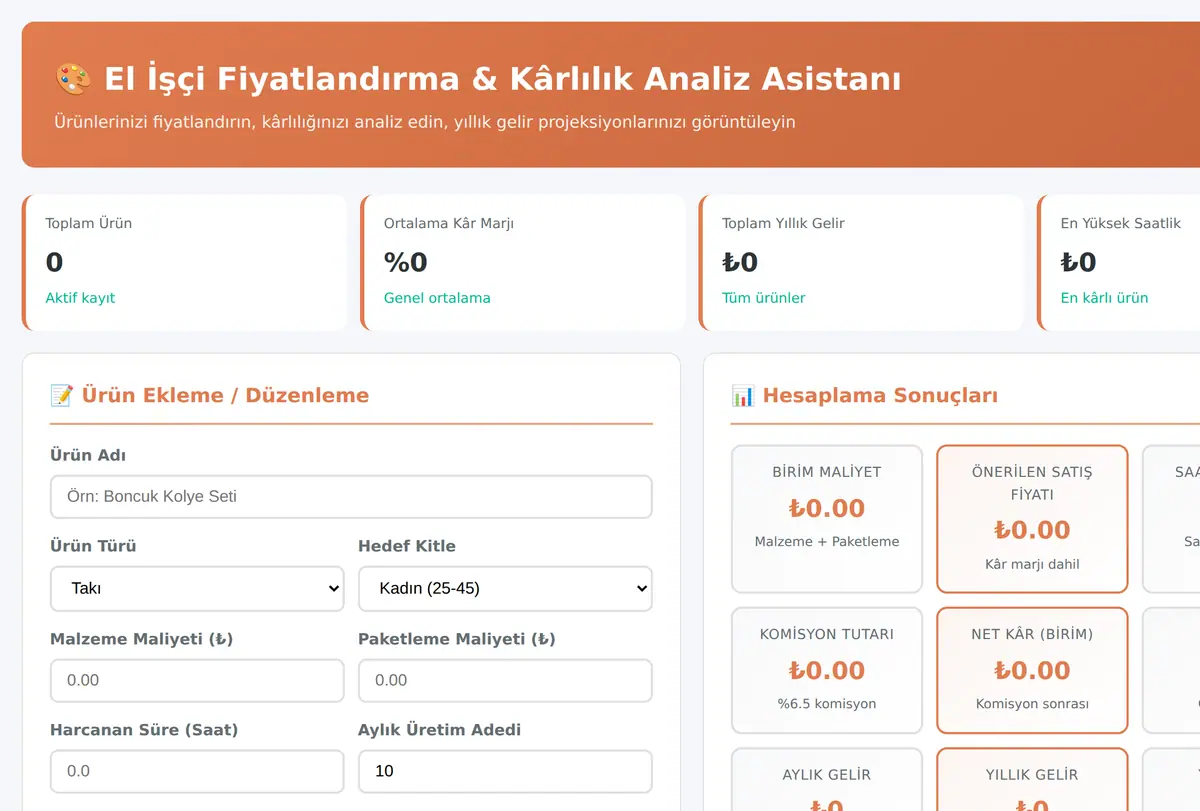
Task: Click the 'Tüm ürünler' green text
Action: coord(764,298)
